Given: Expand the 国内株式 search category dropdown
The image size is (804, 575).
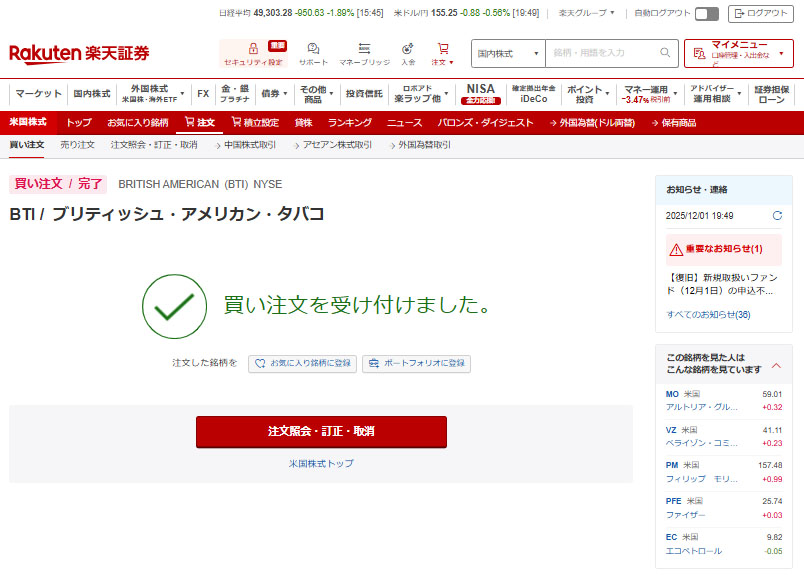Looking at the screenshot, I should [508, 53].
